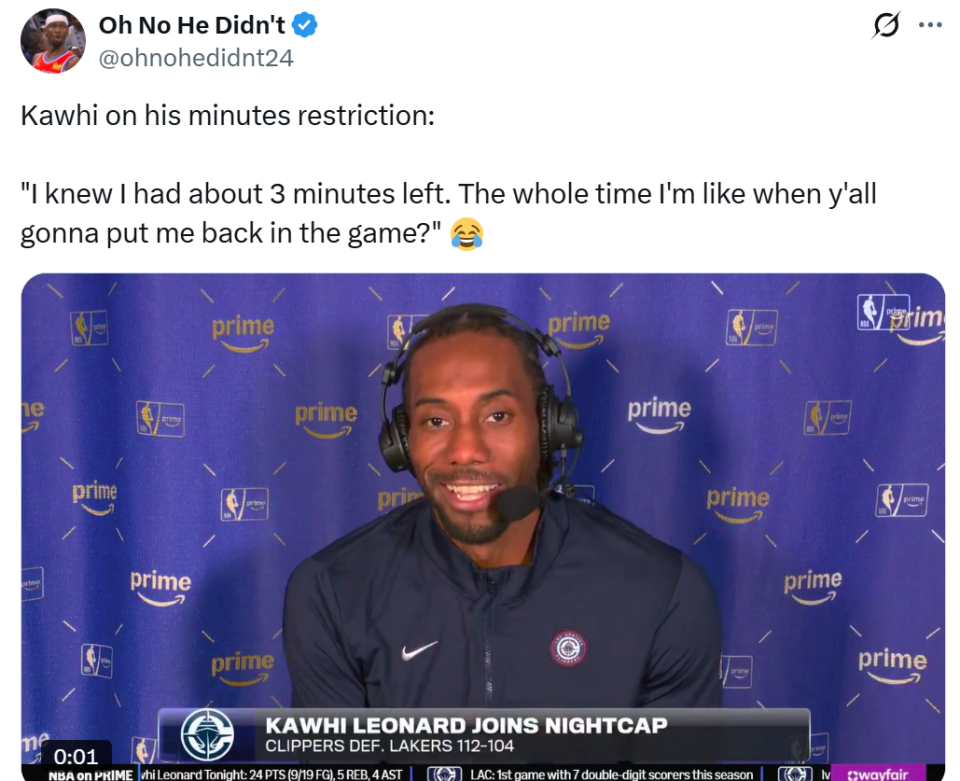960x781 pixels.
Task: Click the round Clippers badge on jacket
Action: (x=568, y=649)
